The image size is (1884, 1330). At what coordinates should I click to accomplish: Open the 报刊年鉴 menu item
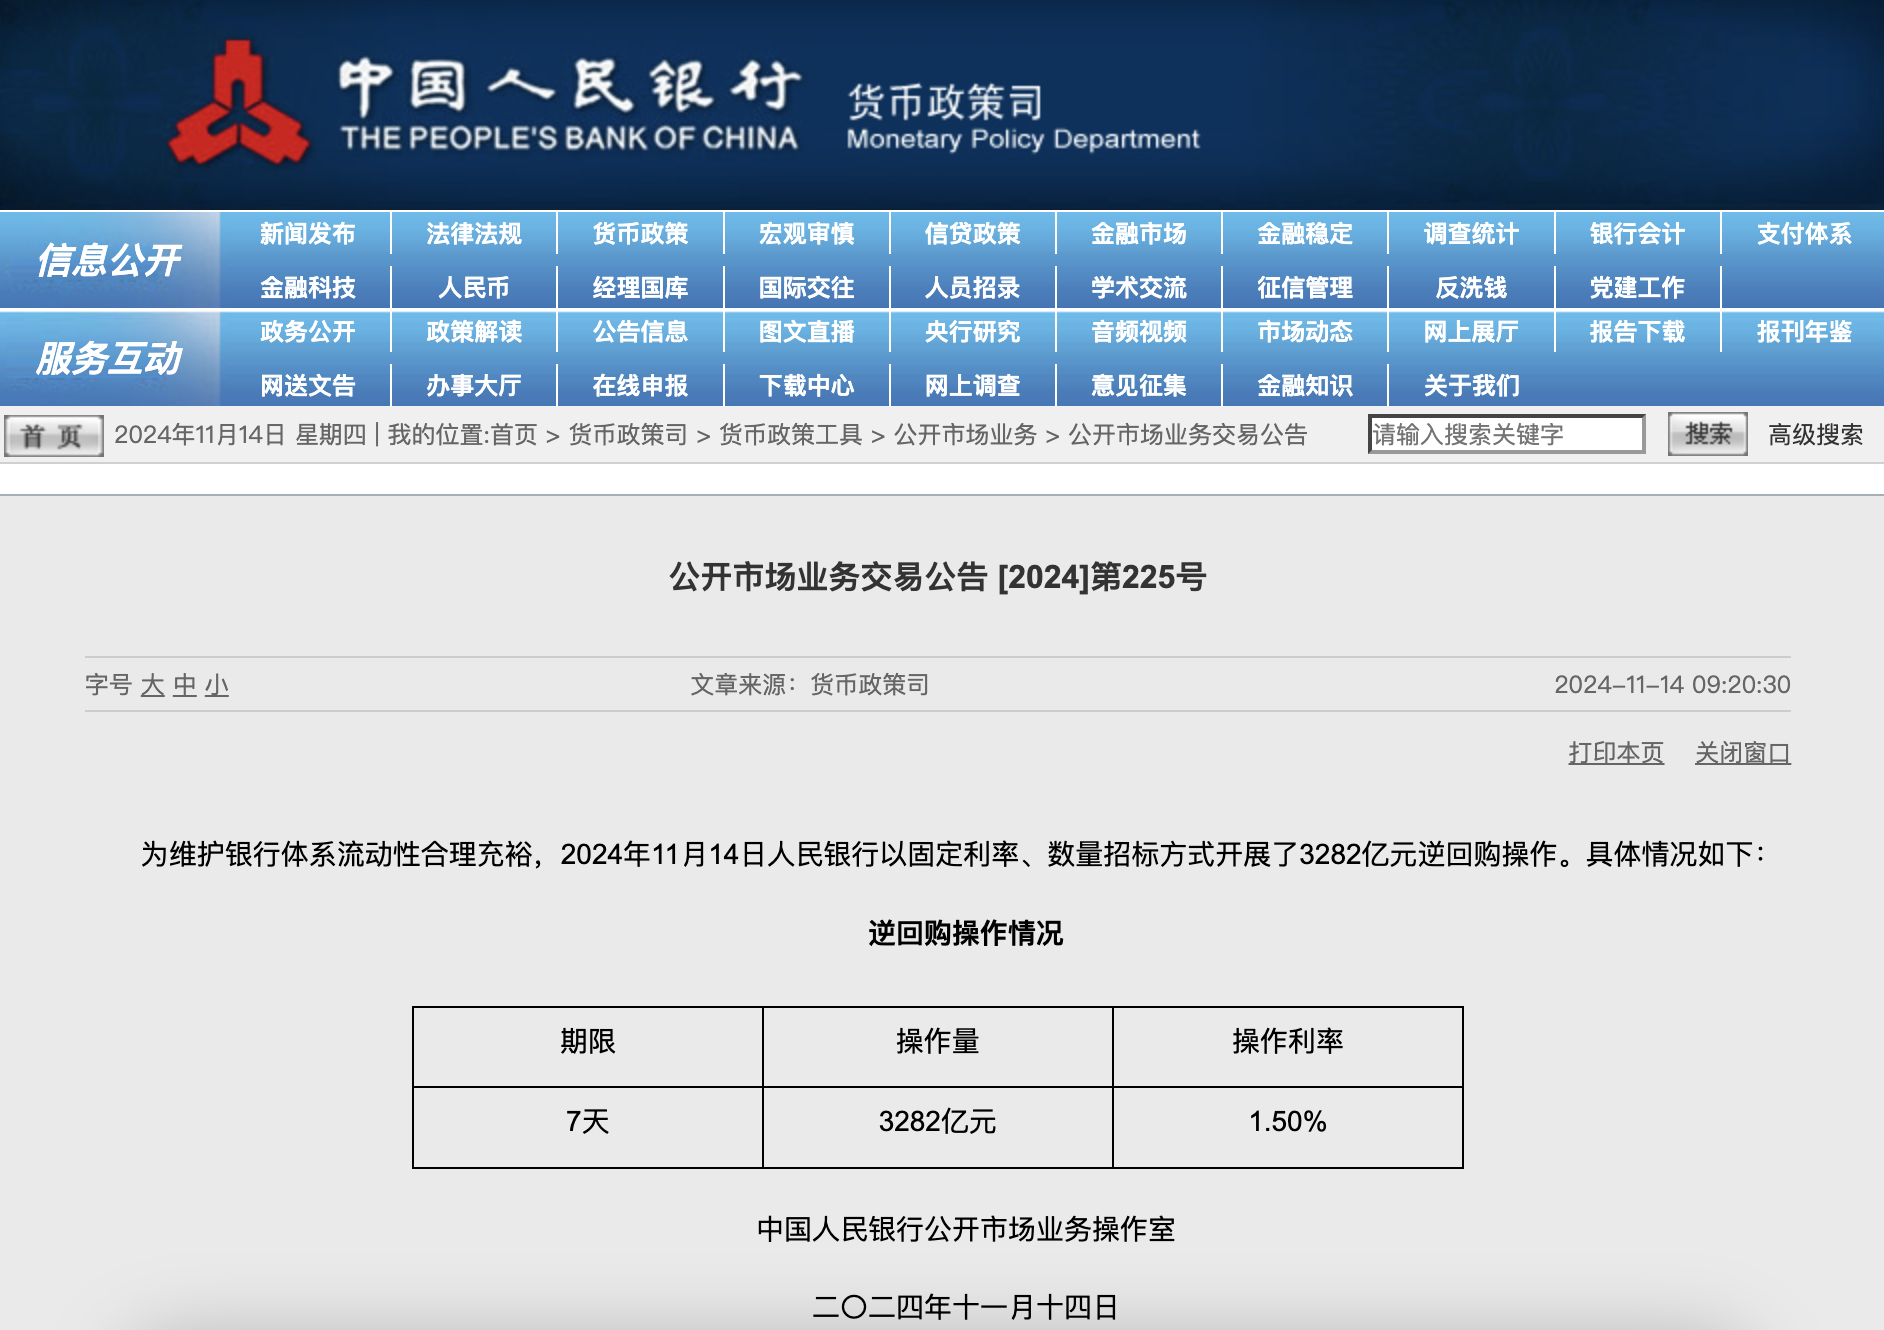coord(1803,332)
